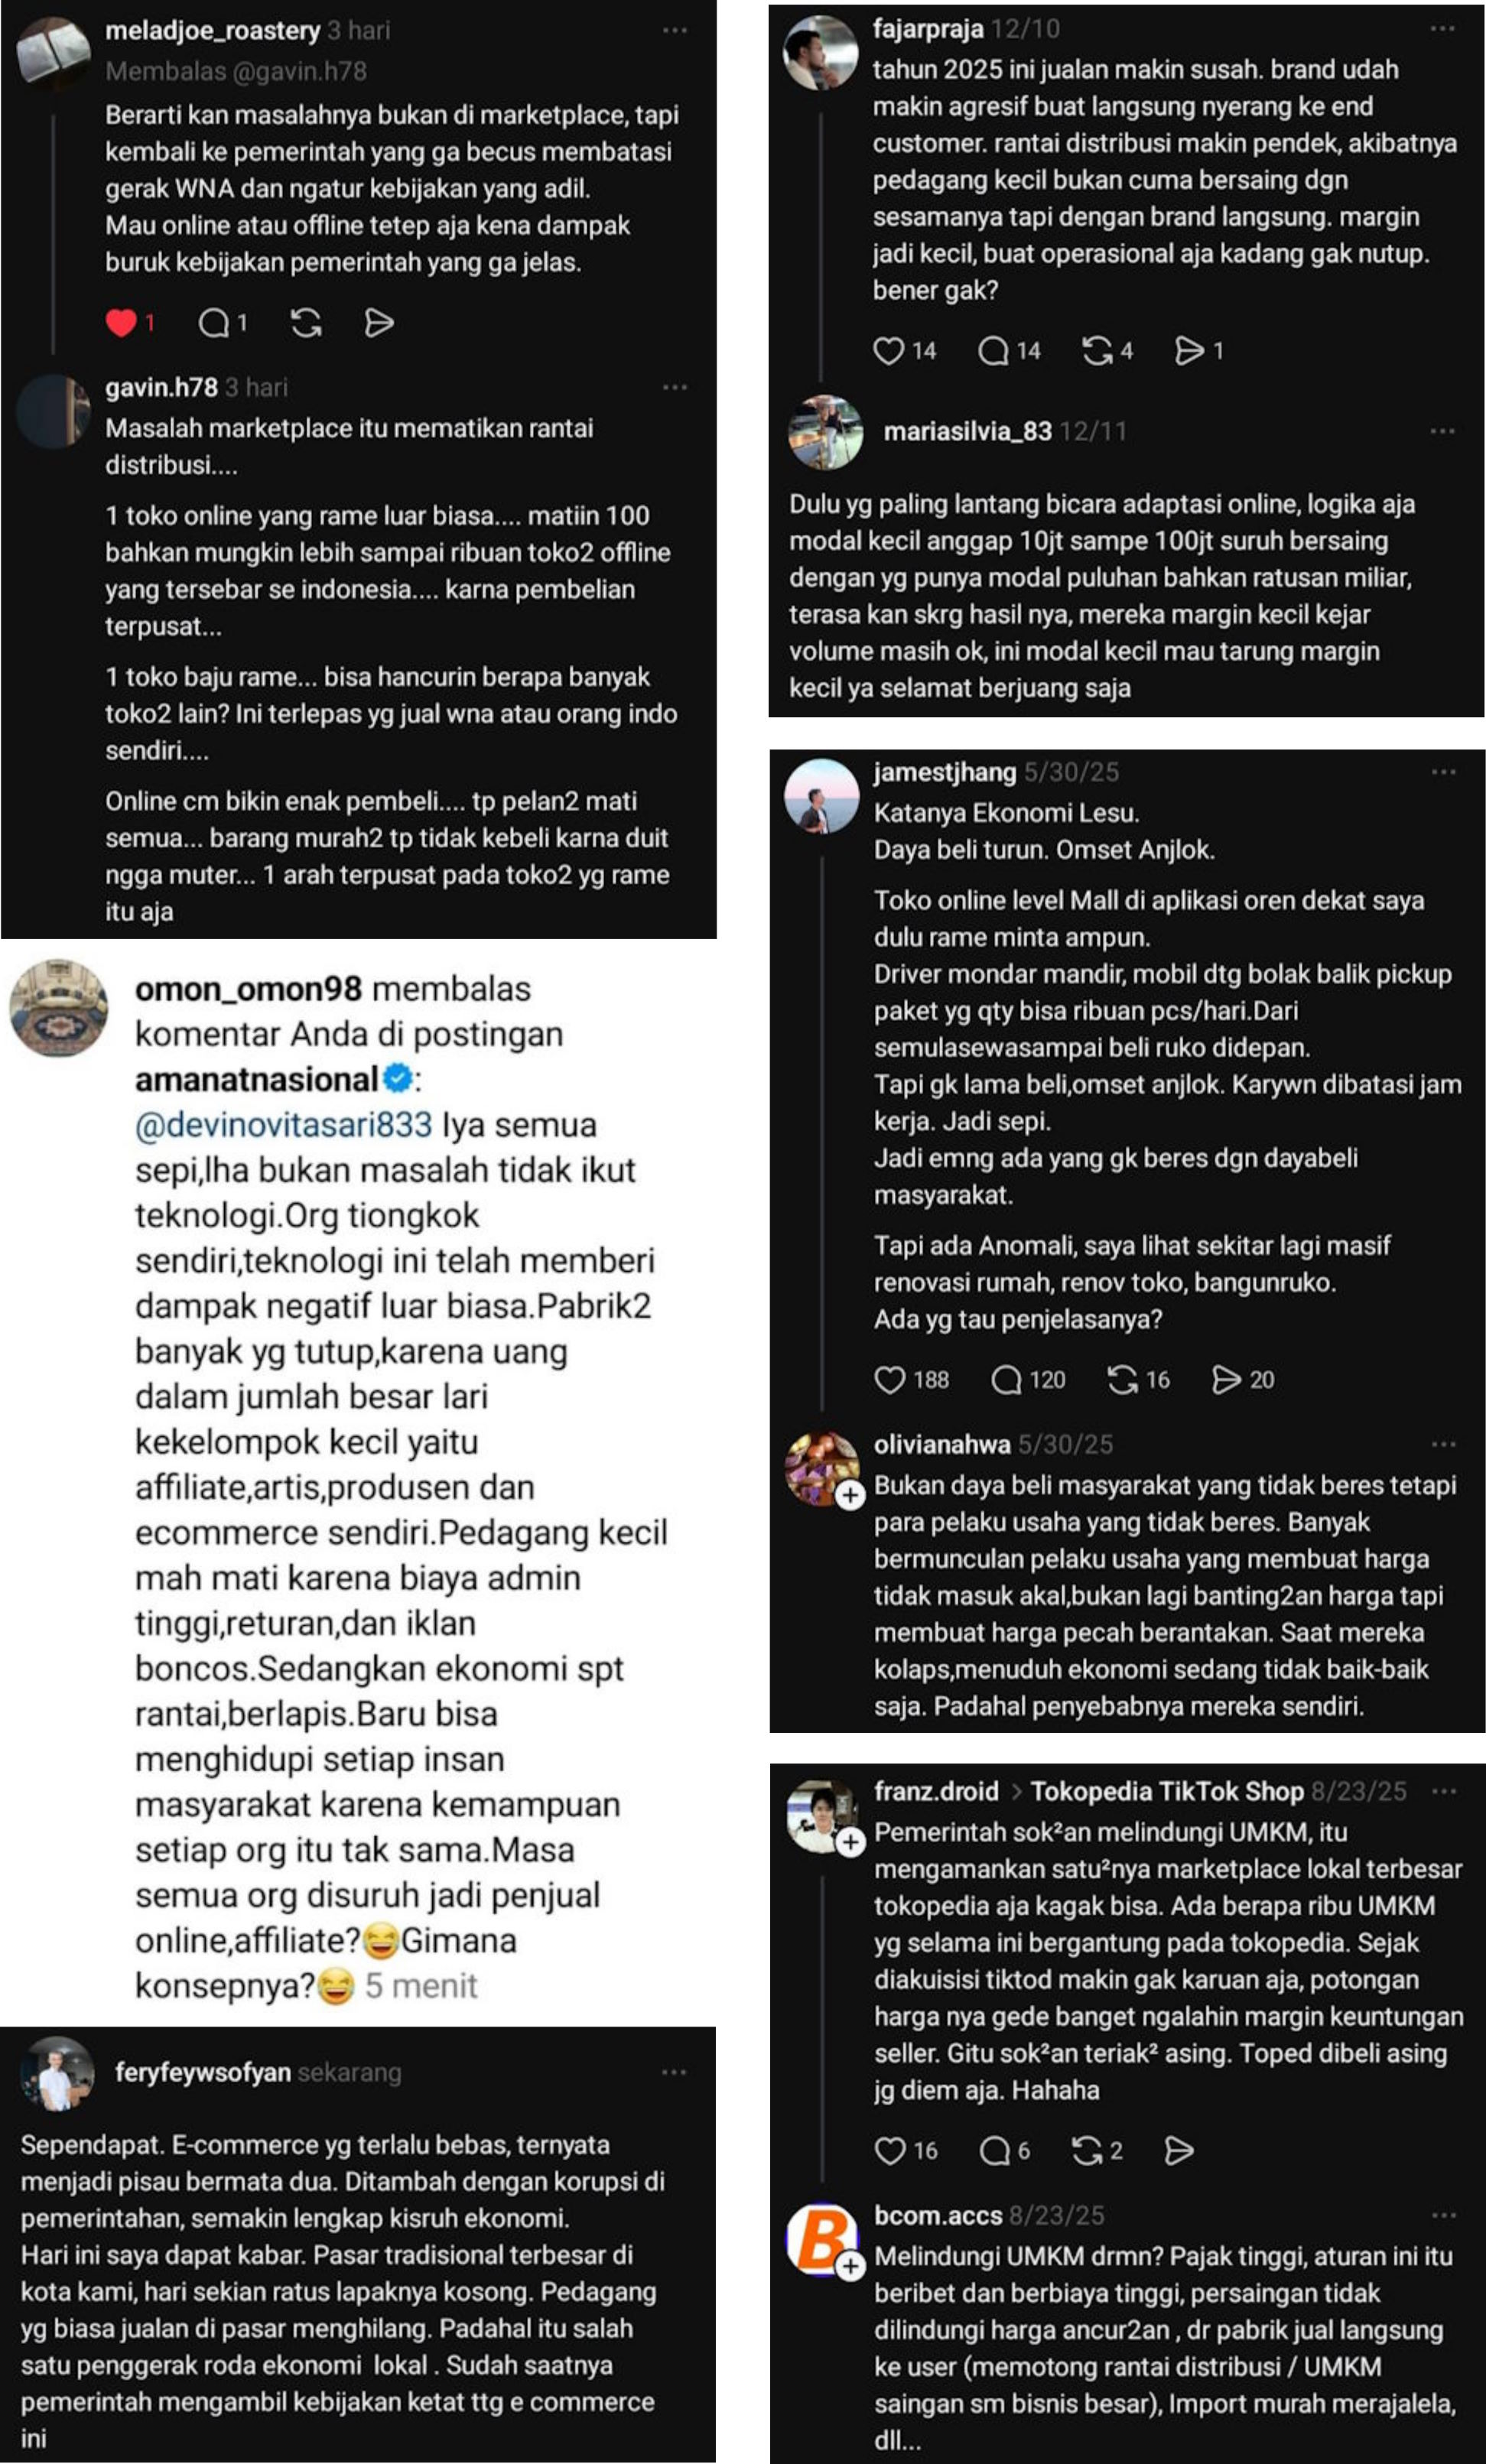Like fajarpraja's post about jualan makin susah

point(888,351)
